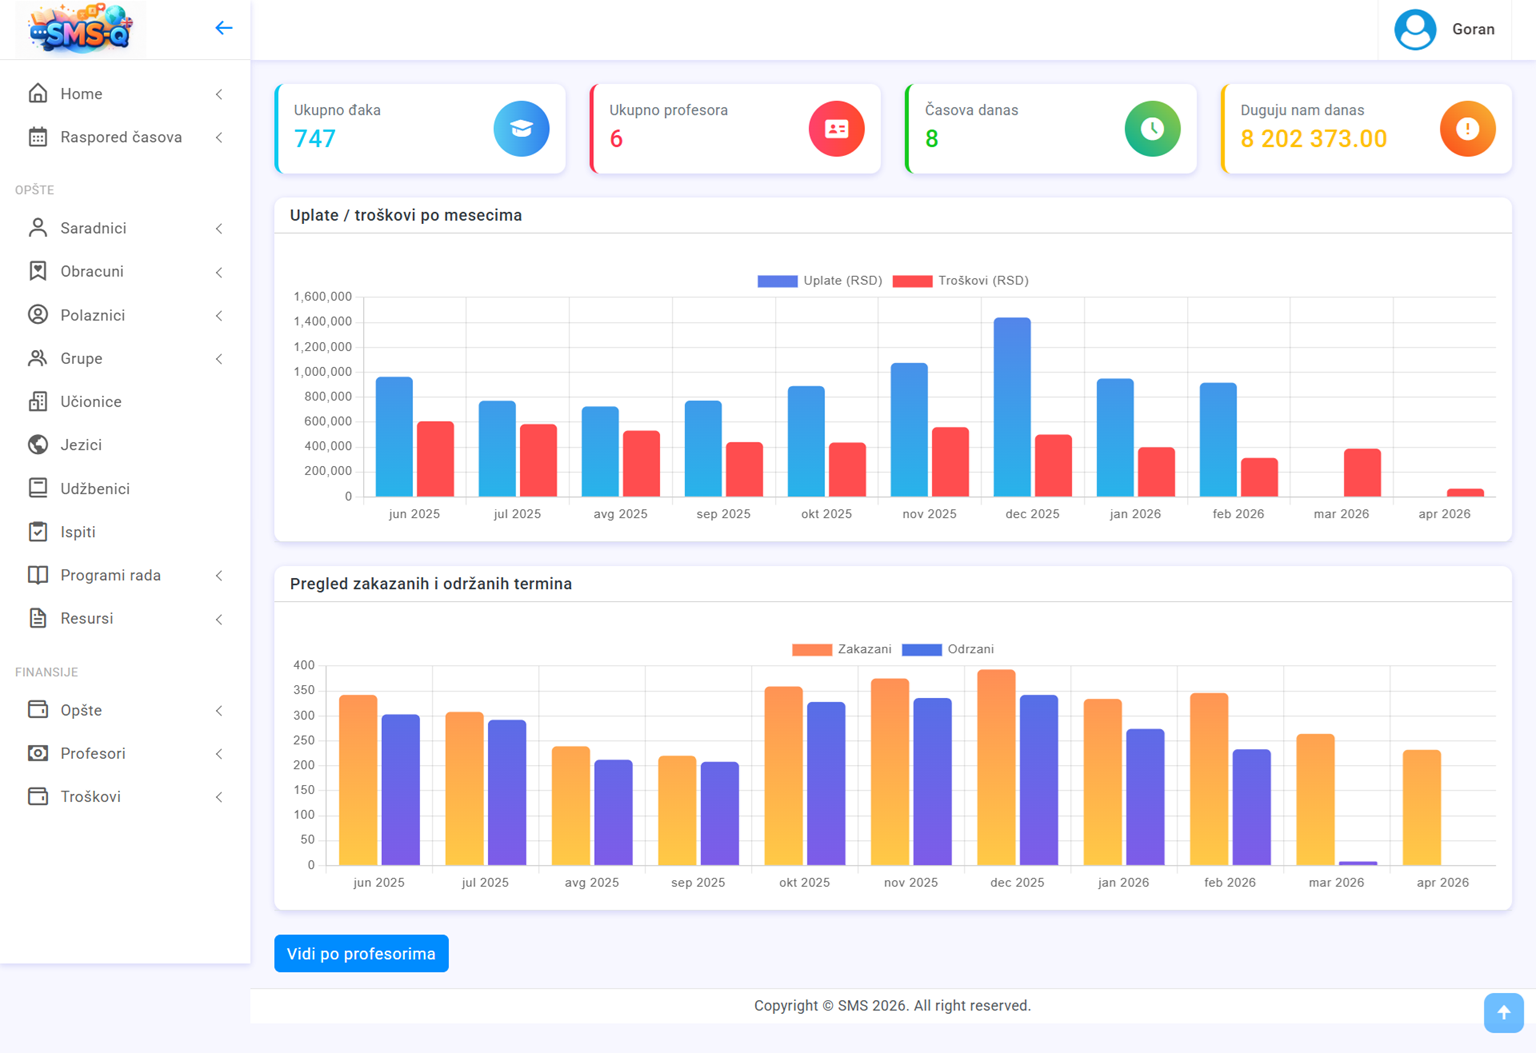Click the nov 2025 Uplate blue bar

909,430
